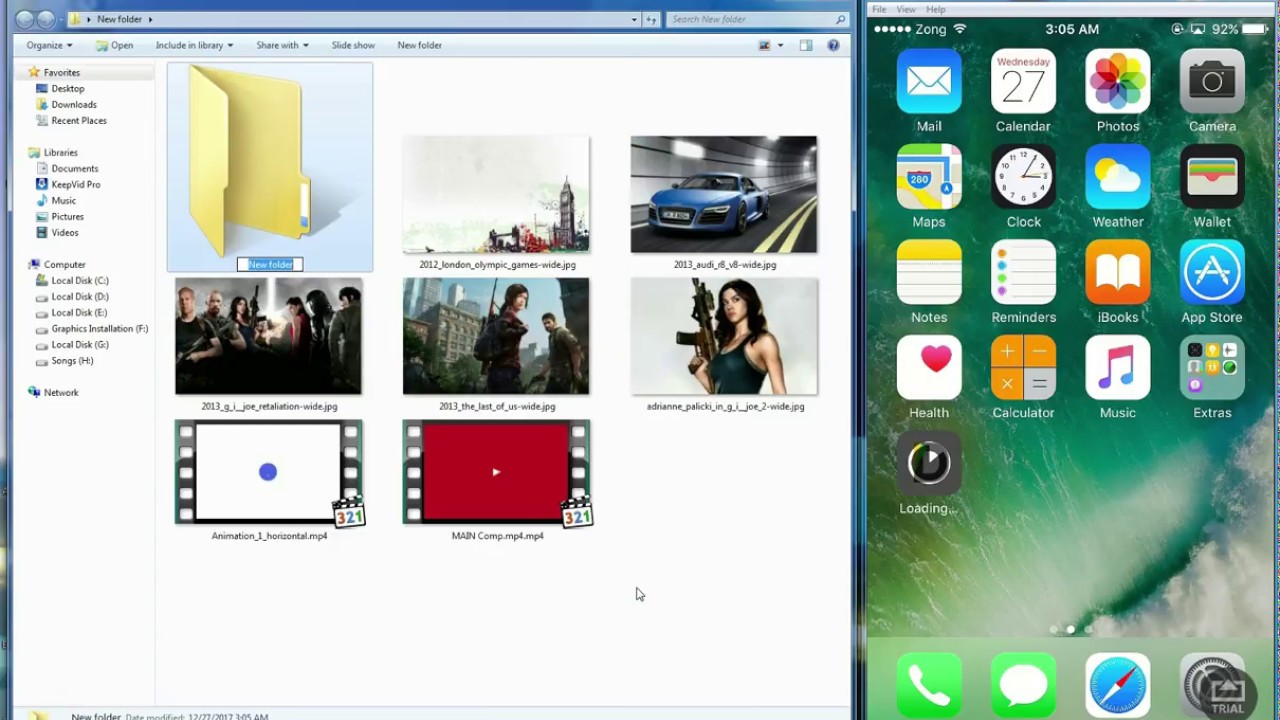Image resolution: width=1280 pixels, height=720 pixels.
Task: Open the Messages app in dock
Action: 1023,686
